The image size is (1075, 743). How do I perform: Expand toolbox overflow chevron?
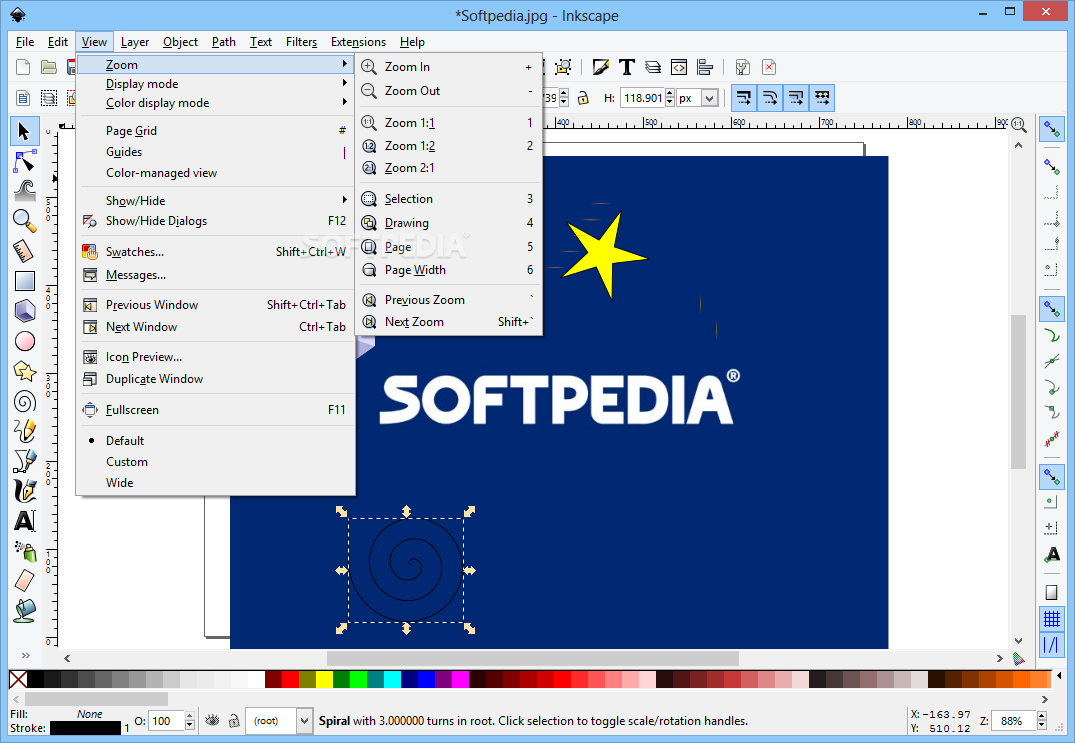(x=25, y=655)
